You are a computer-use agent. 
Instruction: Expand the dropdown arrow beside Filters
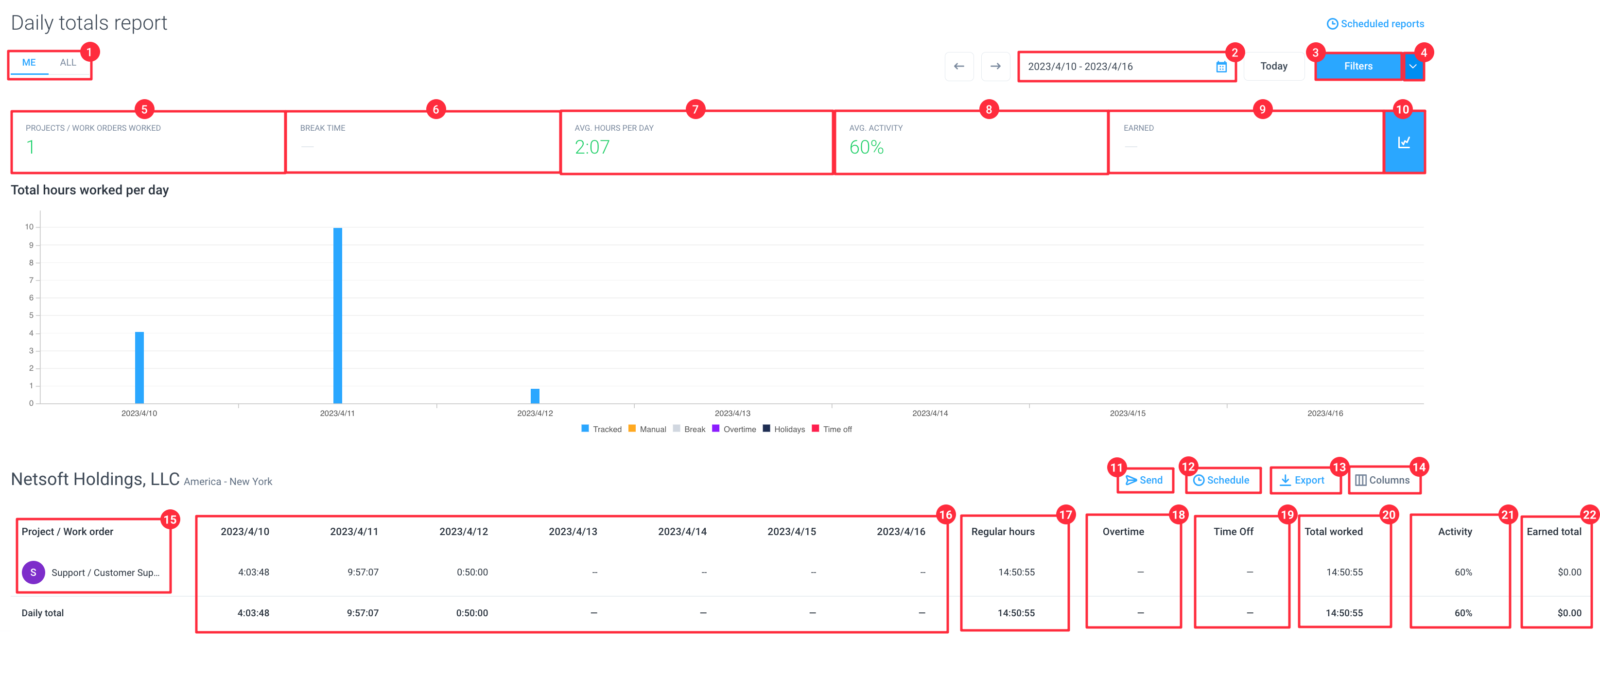click(x=1413, y=66)
